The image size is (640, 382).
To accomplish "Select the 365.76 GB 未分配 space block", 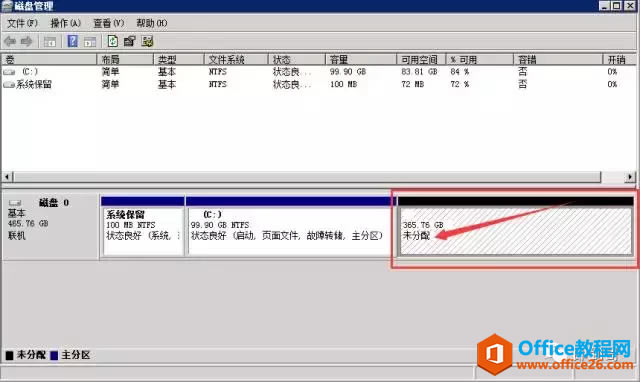I will (516, 227).
